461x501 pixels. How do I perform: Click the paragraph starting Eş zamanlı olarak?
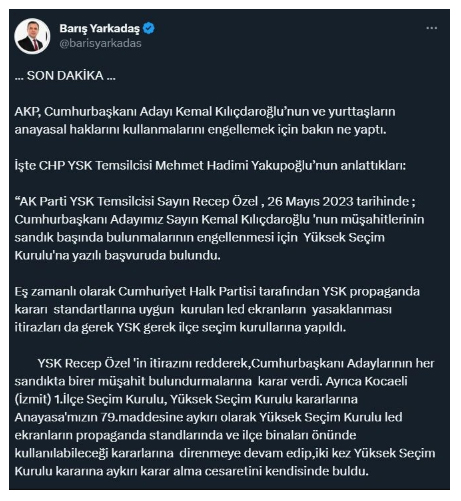pyautogui.click(x=217, y=309)
